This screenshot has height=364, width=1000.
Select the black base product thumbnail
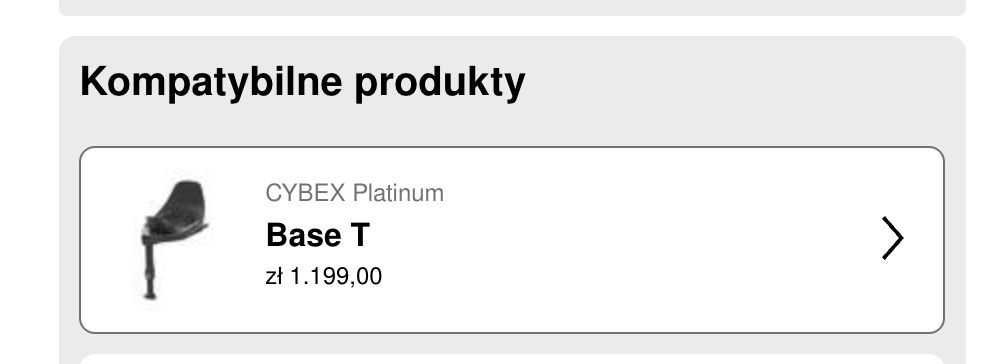click(173, 240)
